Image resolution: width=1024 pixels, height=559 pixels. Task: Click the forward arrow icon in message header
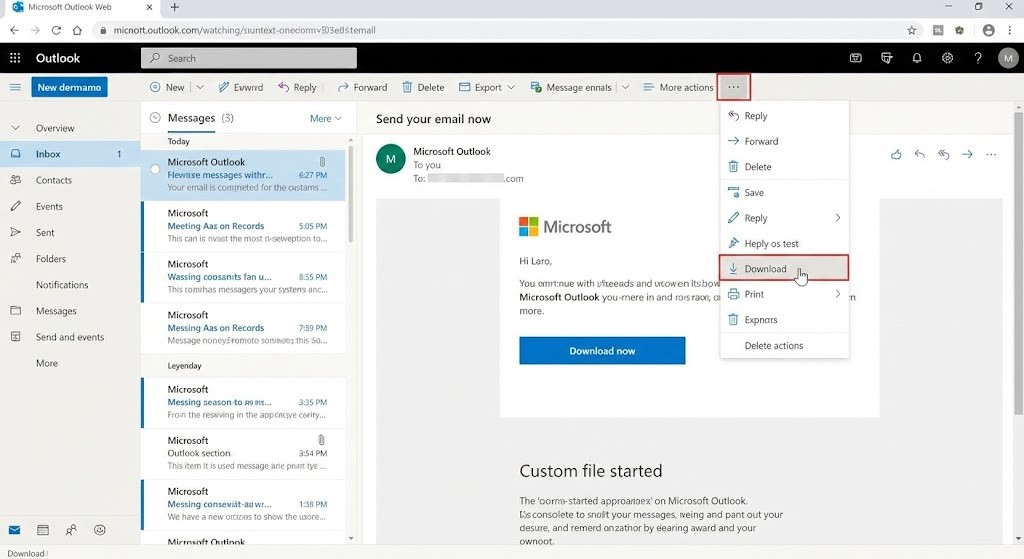[x=967, y=154]
